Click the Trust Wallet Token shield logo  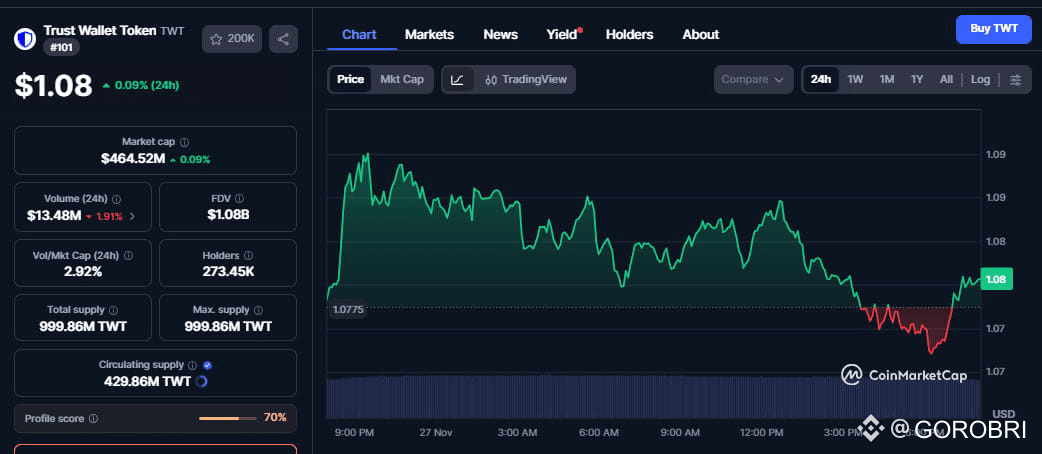click(x=25, y=39)
